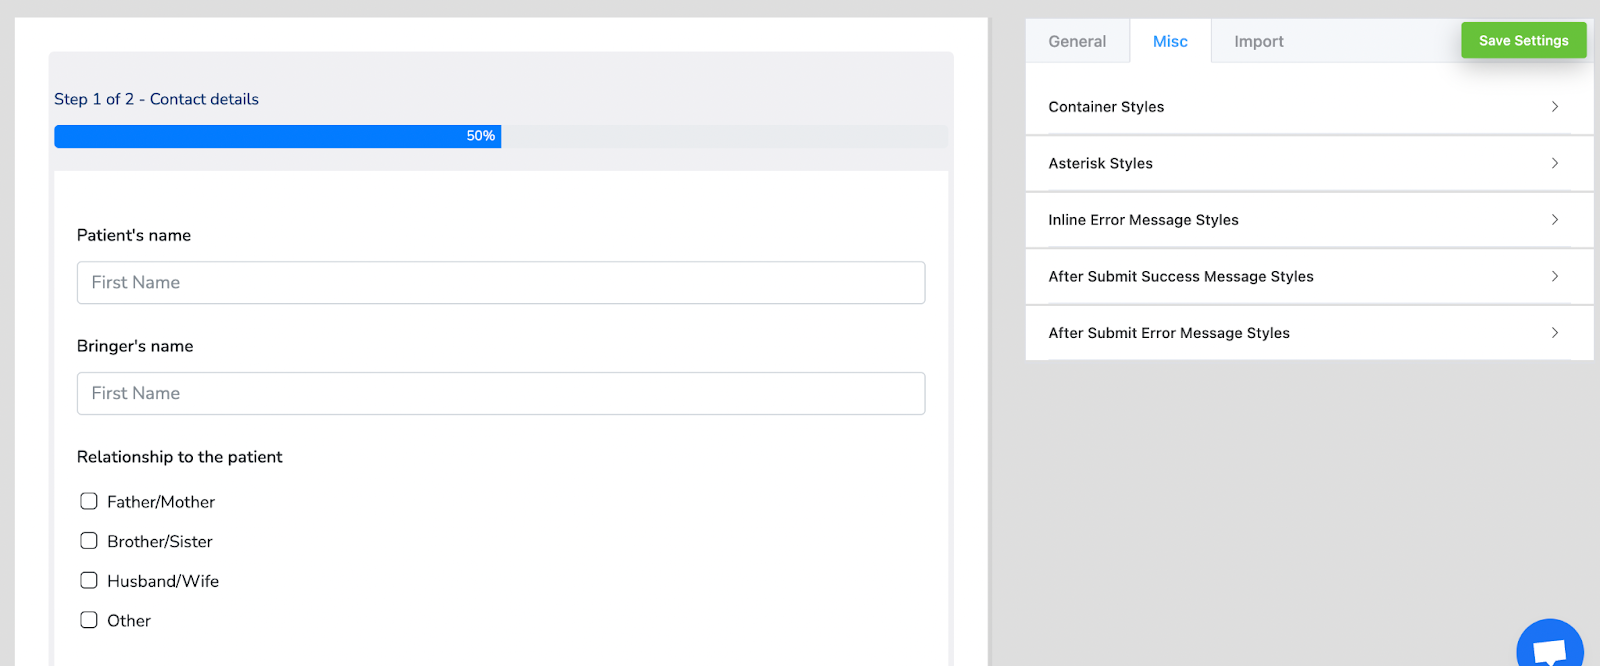
Task: Click After Submit Error Message Styles text
Action: [1169, 333]
